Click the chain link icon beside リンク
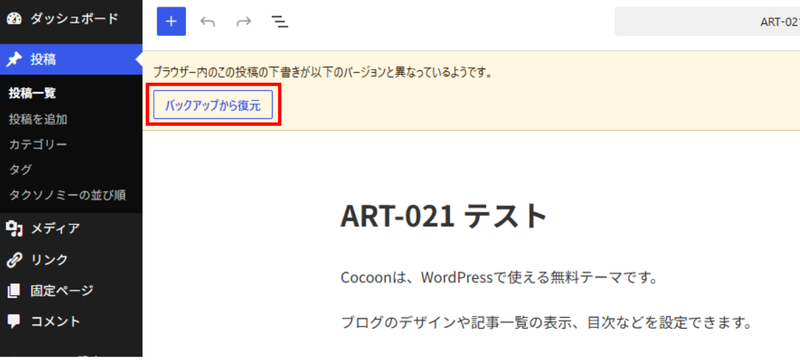 click(x=14, y=260)
